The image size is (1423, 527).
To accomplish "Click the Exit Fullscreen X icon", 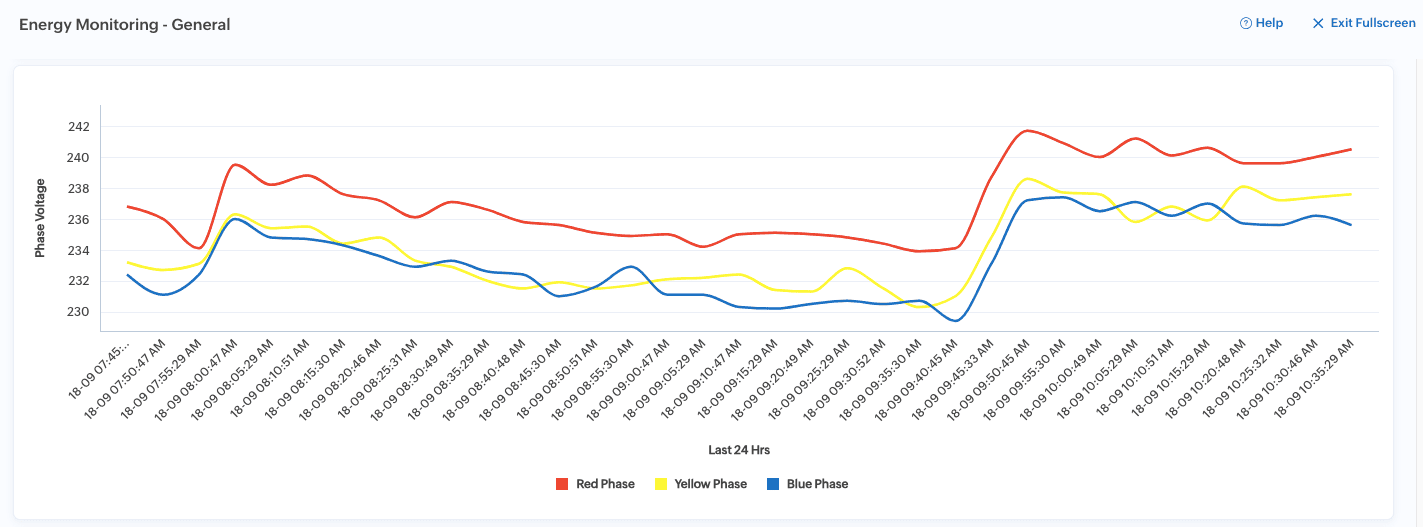I will coord(1318,23).
